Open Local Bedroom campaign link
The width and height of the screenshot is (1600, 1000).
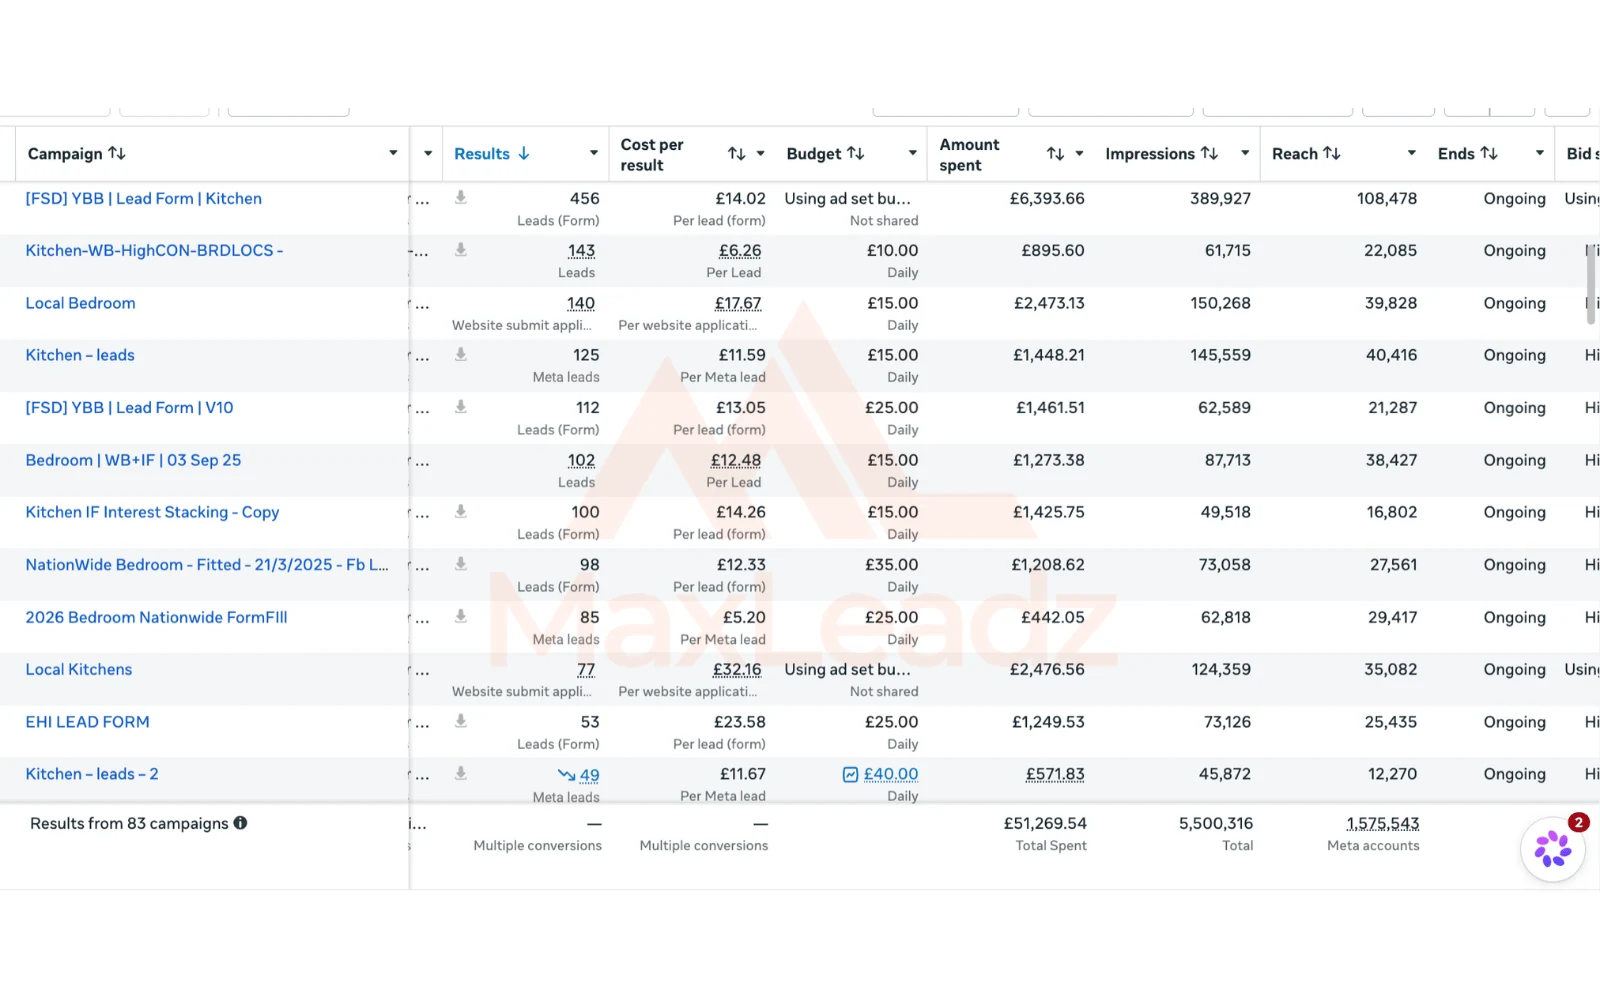click(80, 303)
